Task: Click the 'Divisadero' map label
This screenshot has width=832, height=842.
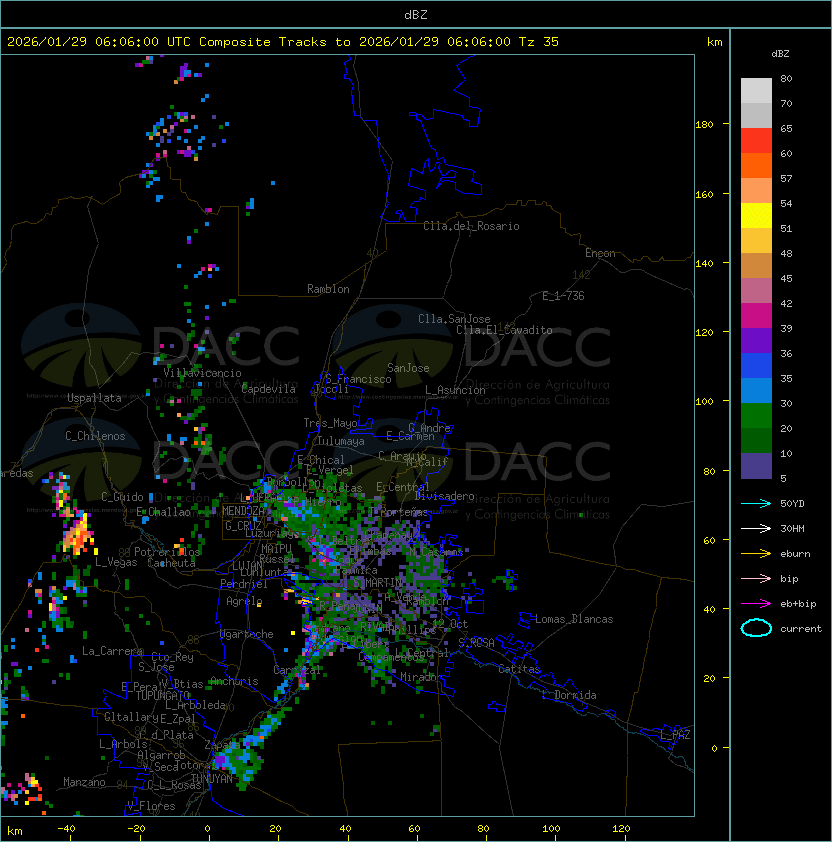Action: (x=444, y=496)
